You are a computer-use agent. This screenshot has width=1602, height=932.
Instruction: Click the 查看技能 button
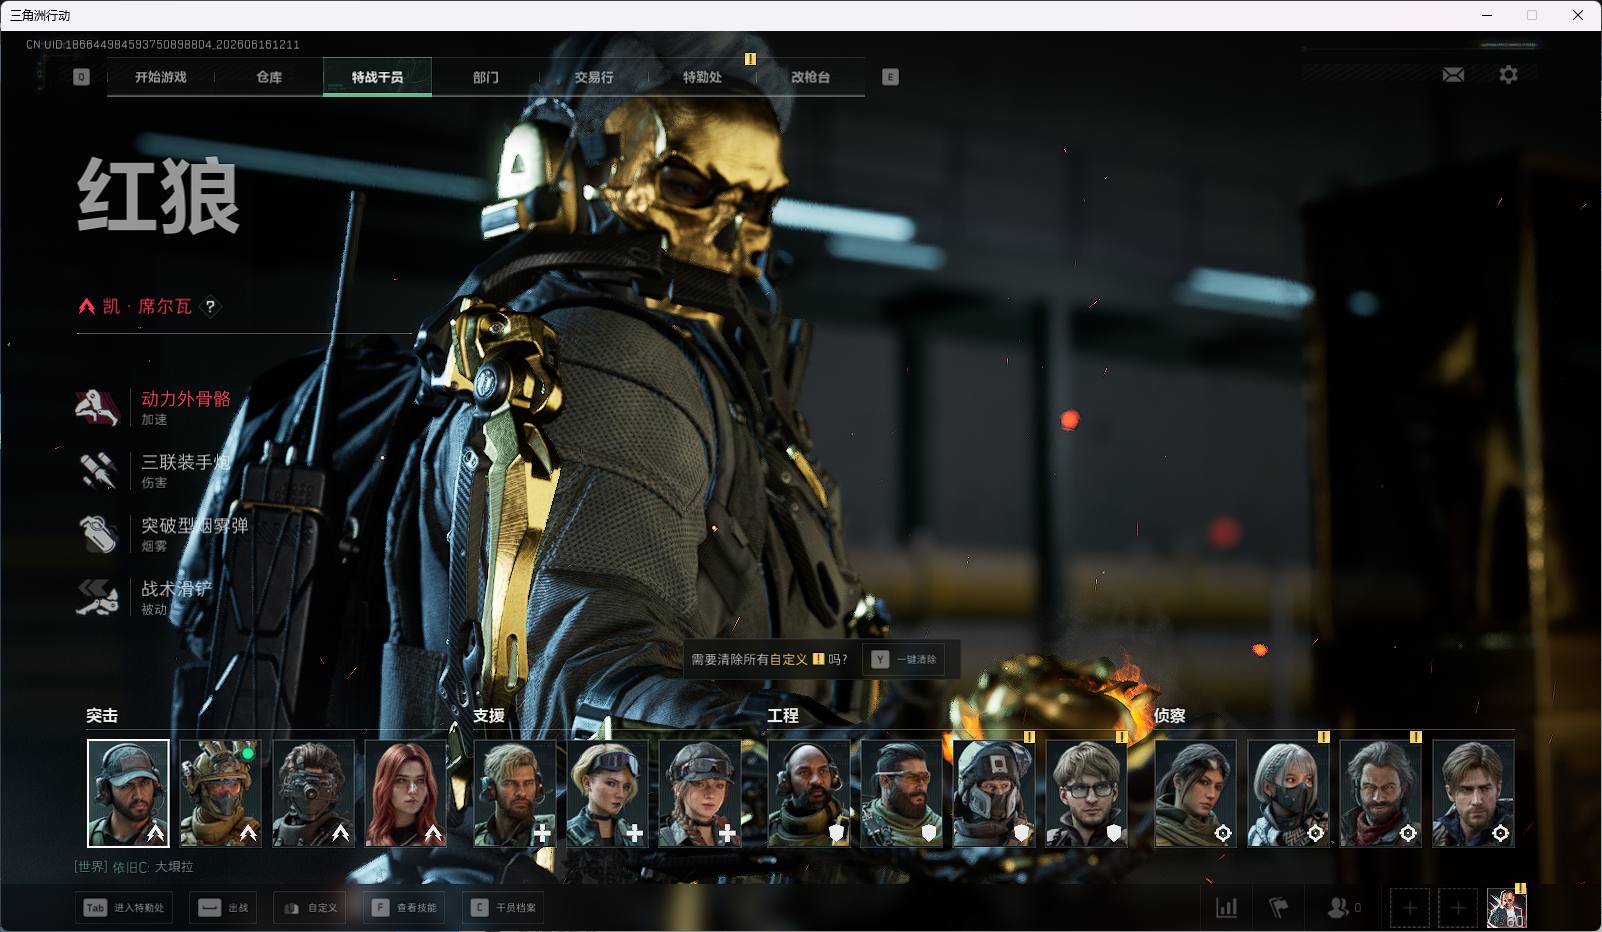click(405, 908)
